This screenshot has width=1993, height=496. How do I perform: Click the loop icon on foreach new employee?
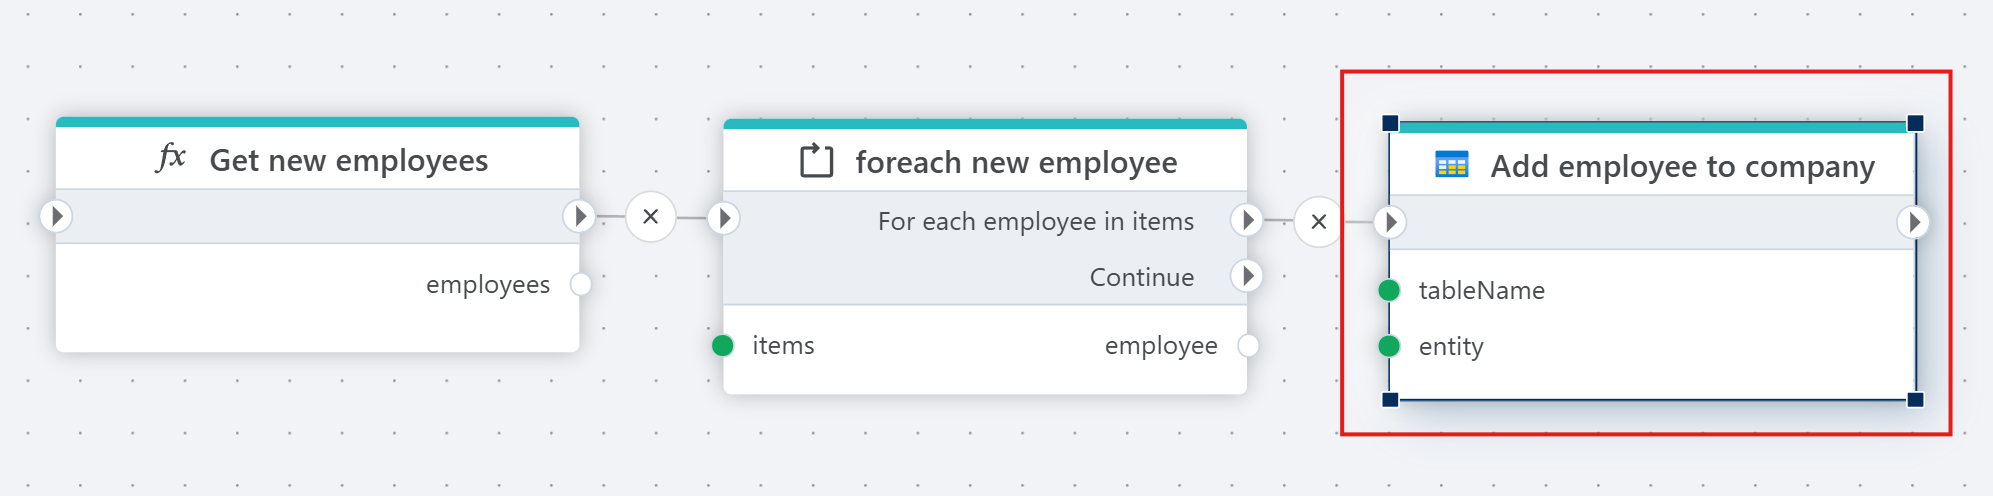pyautogui.click(x=816, y=160)
